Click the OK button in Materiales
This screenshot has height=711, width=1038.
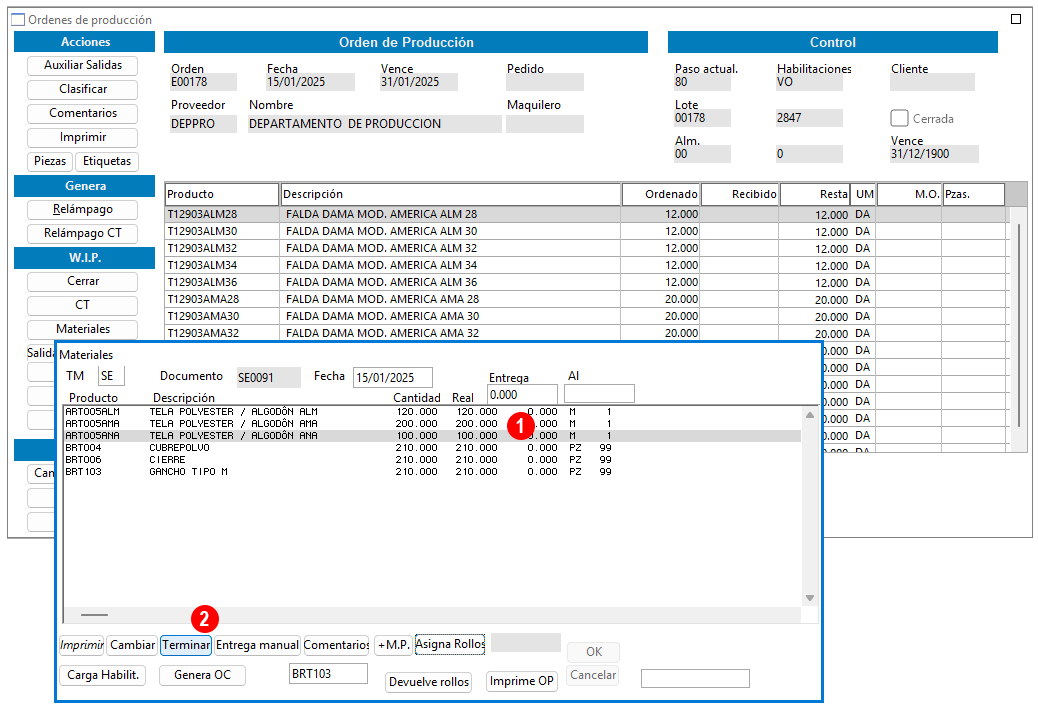[x=594, y=652]
